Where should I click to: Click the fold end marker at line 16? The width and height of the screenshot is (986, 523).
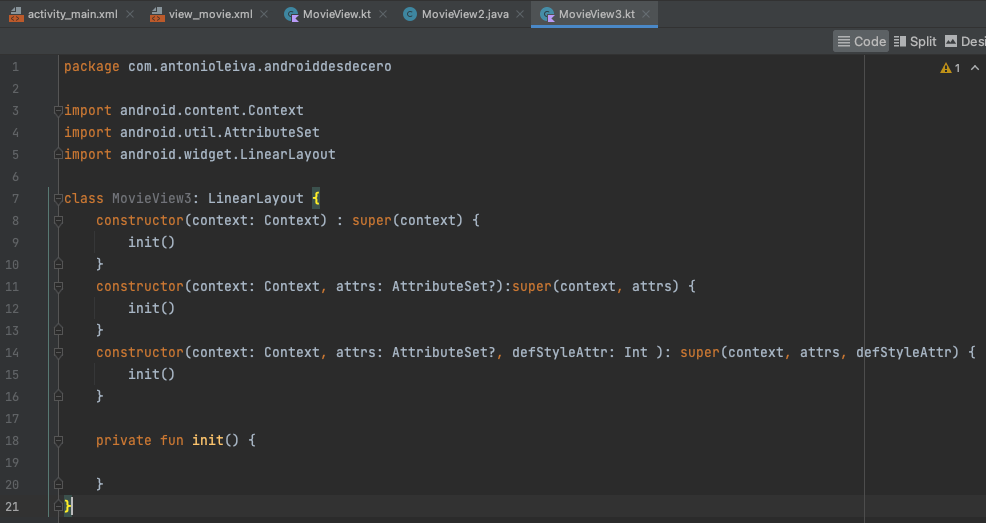58,397
